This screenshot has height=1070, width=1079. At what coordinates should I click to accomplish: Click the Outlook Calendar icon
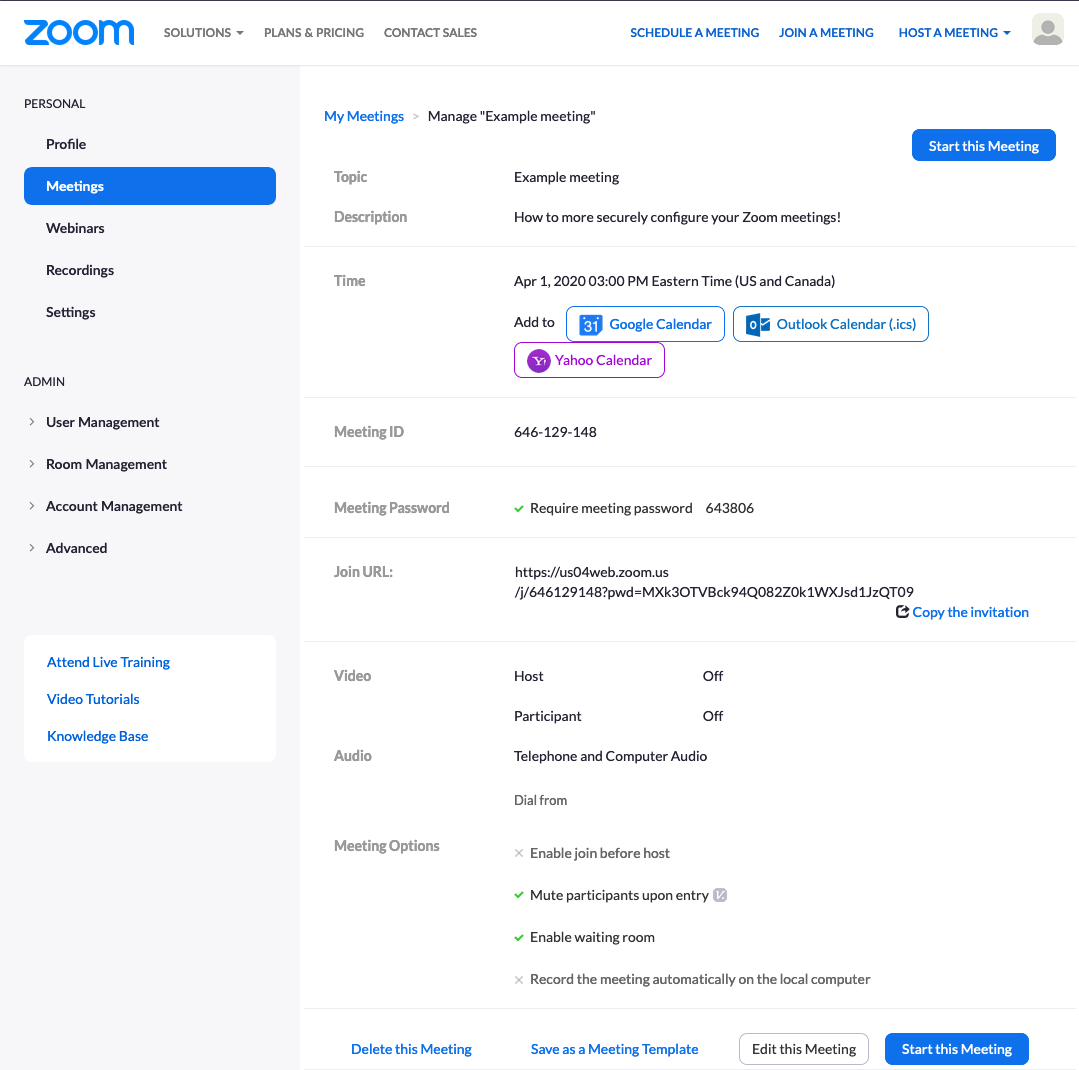click(x=758, y=324)
